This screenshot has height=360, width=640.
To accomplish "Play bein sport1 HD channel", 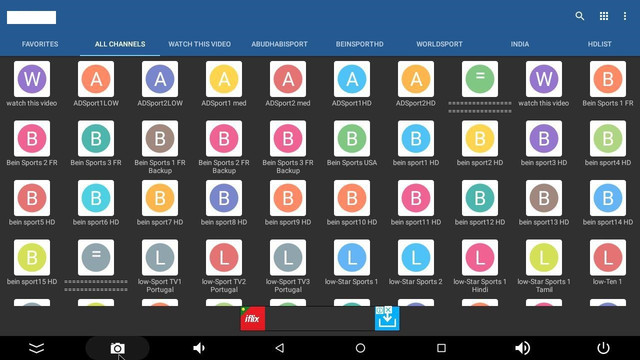I will click(416, 138).
